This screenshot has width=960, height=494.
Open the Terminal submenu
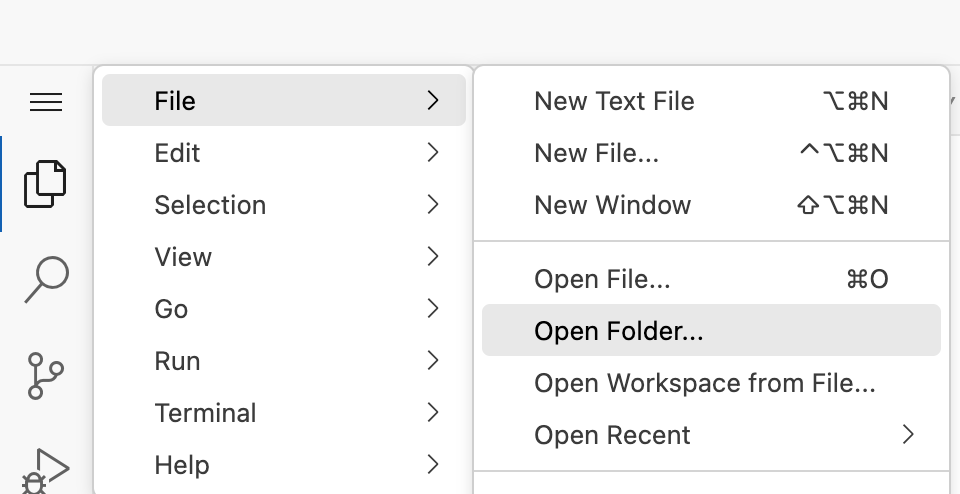click(284, 413)
